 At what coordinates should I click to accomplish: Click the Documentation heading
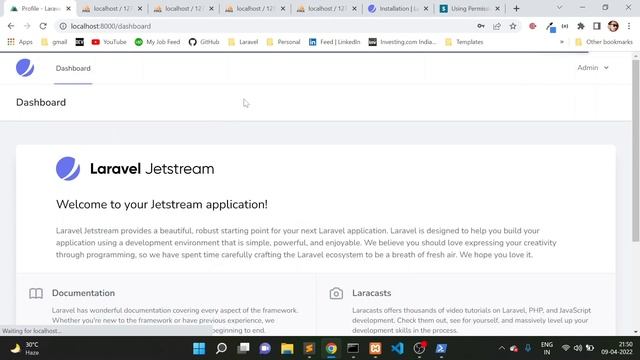(83, 293)
